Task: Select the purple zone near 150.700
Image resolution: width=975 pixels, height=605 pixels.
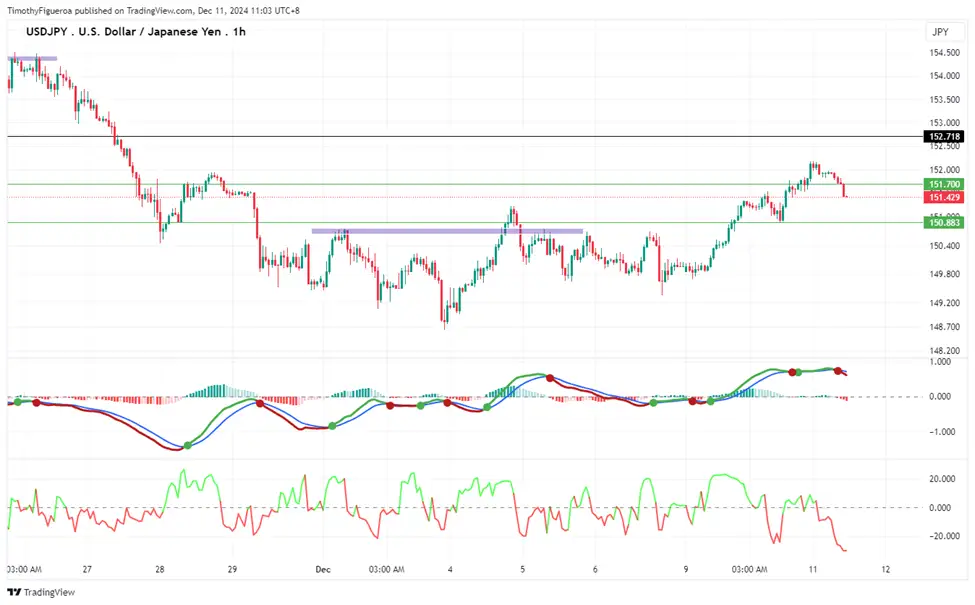Action: click(x=447, y=231)
